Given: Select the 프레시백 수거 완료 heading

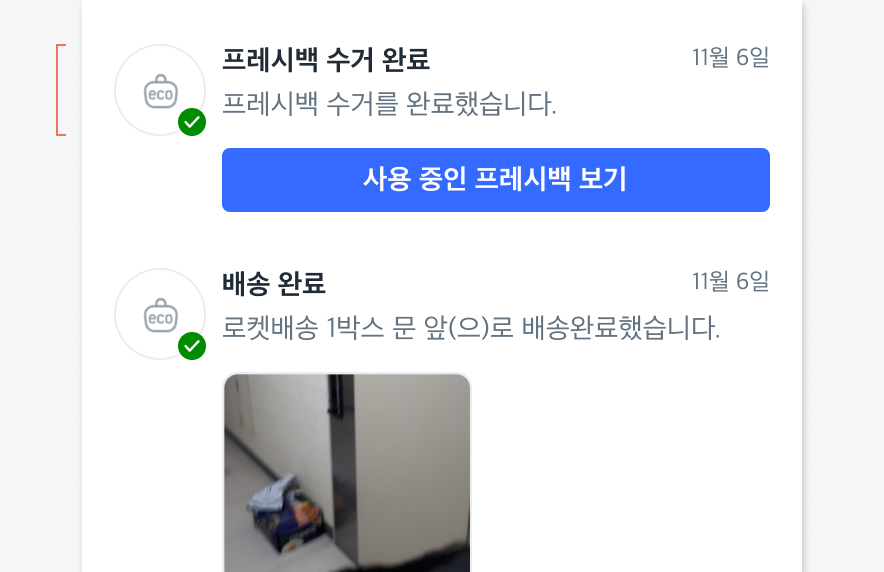Looking at the screenshot, I should pyautogui.click(x=326, y=59).
